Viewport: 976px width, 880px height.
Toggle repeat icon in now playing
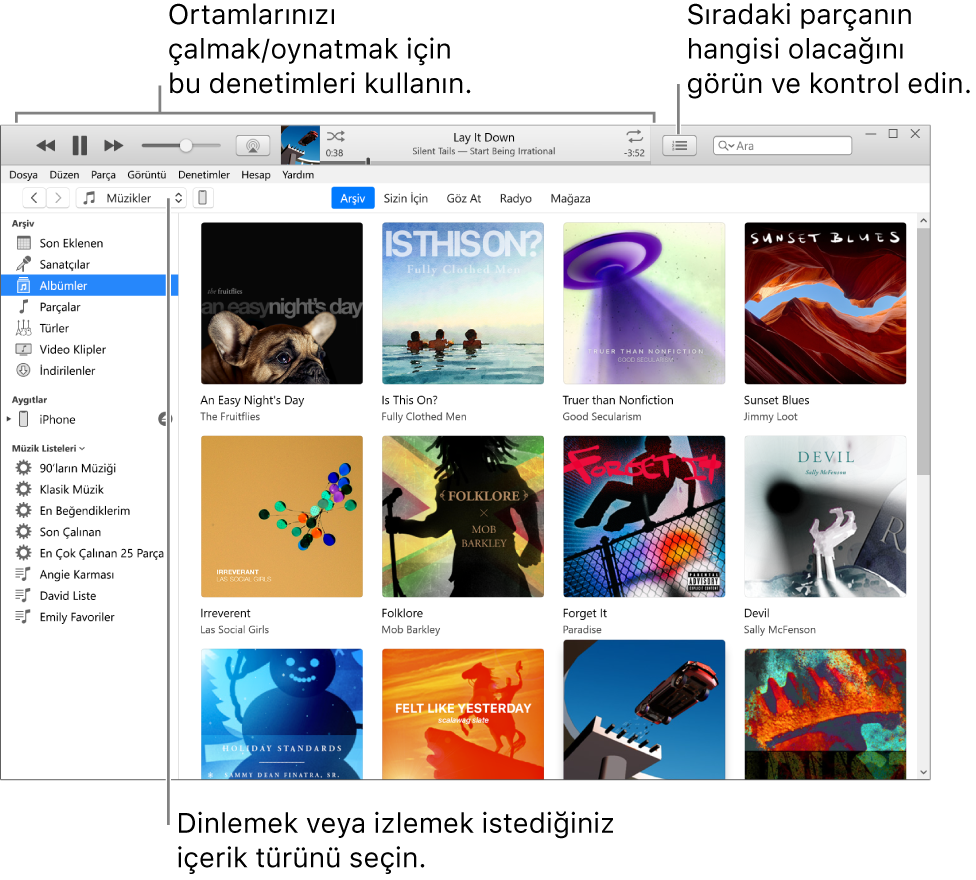pyautogui.click(x=634, y=136)
